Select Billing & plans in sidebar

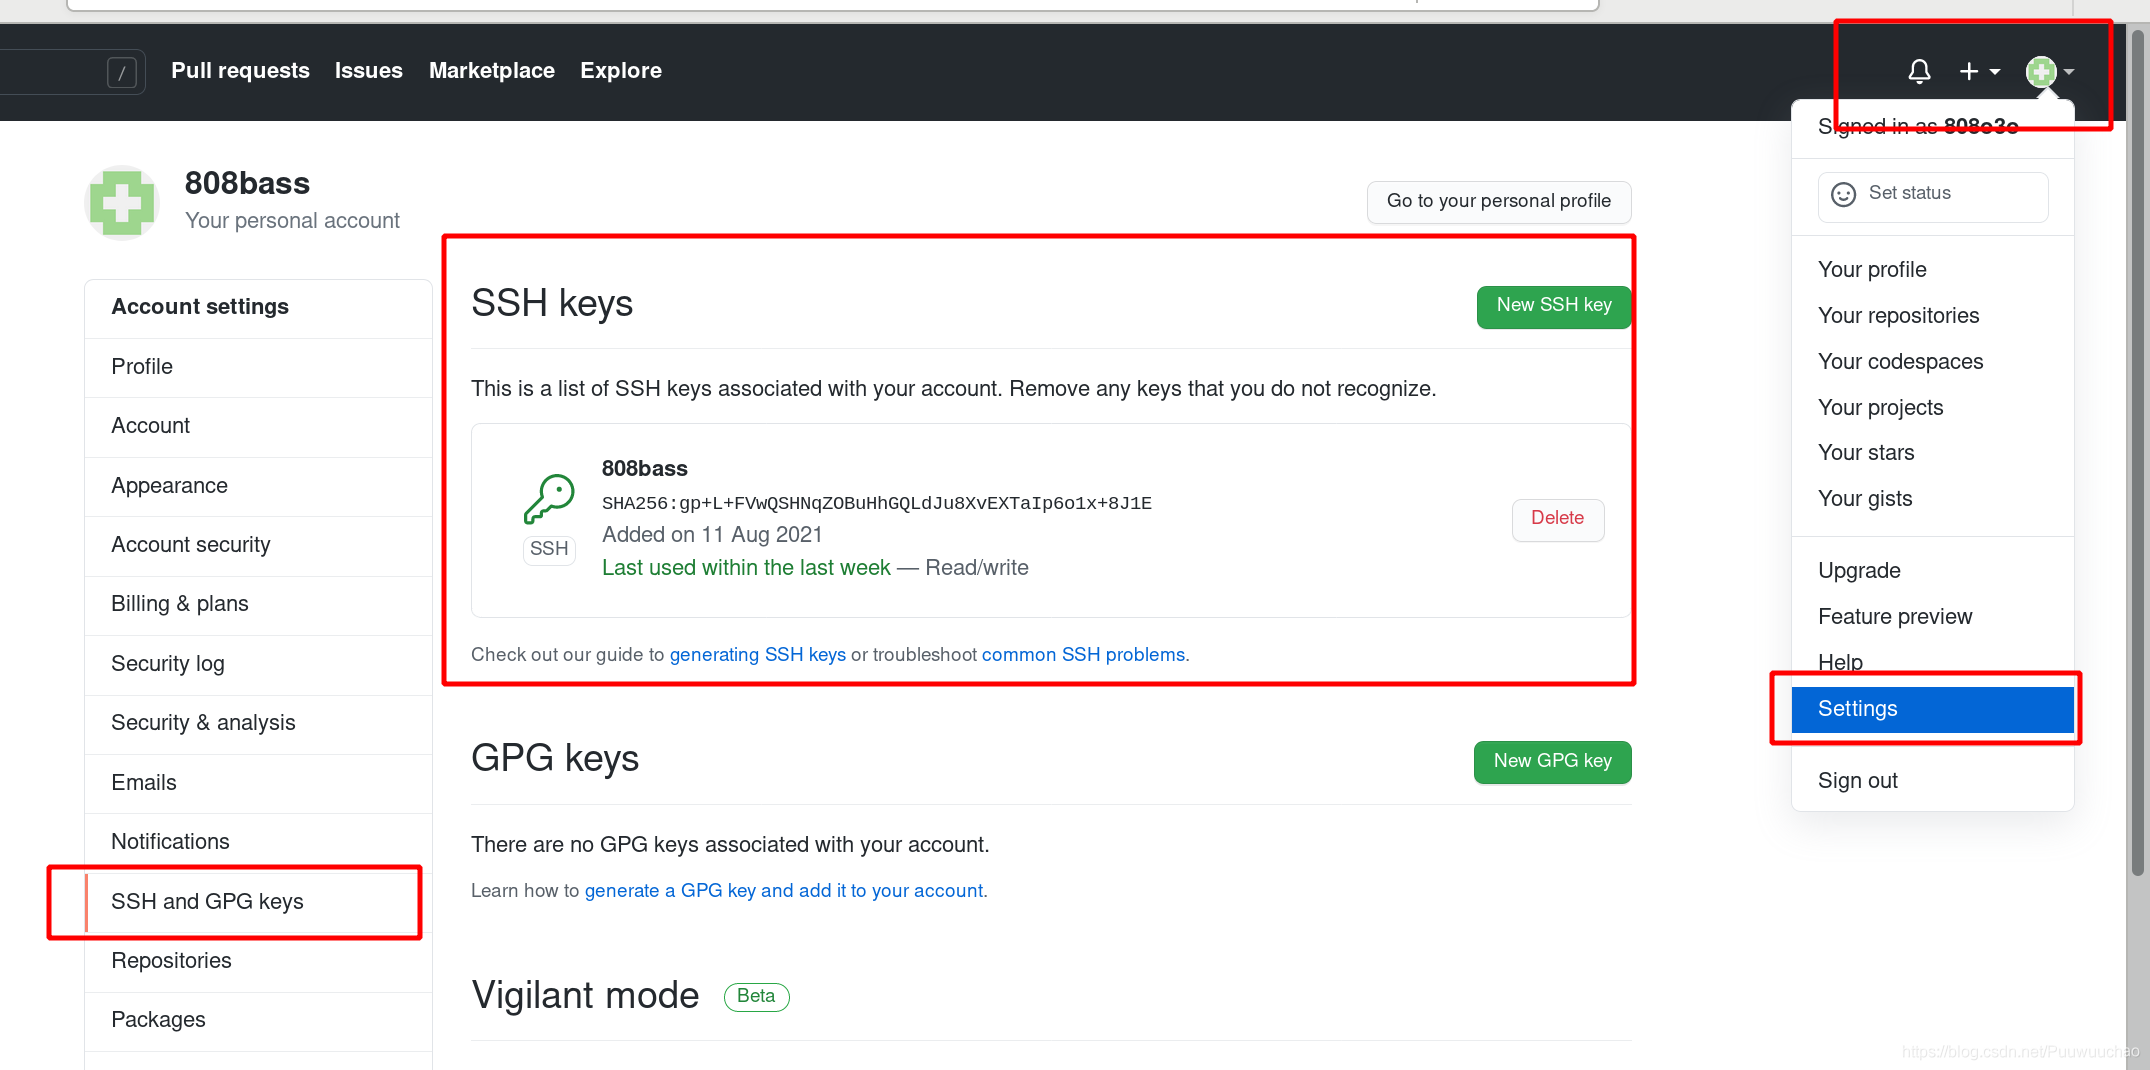[259, 604]
